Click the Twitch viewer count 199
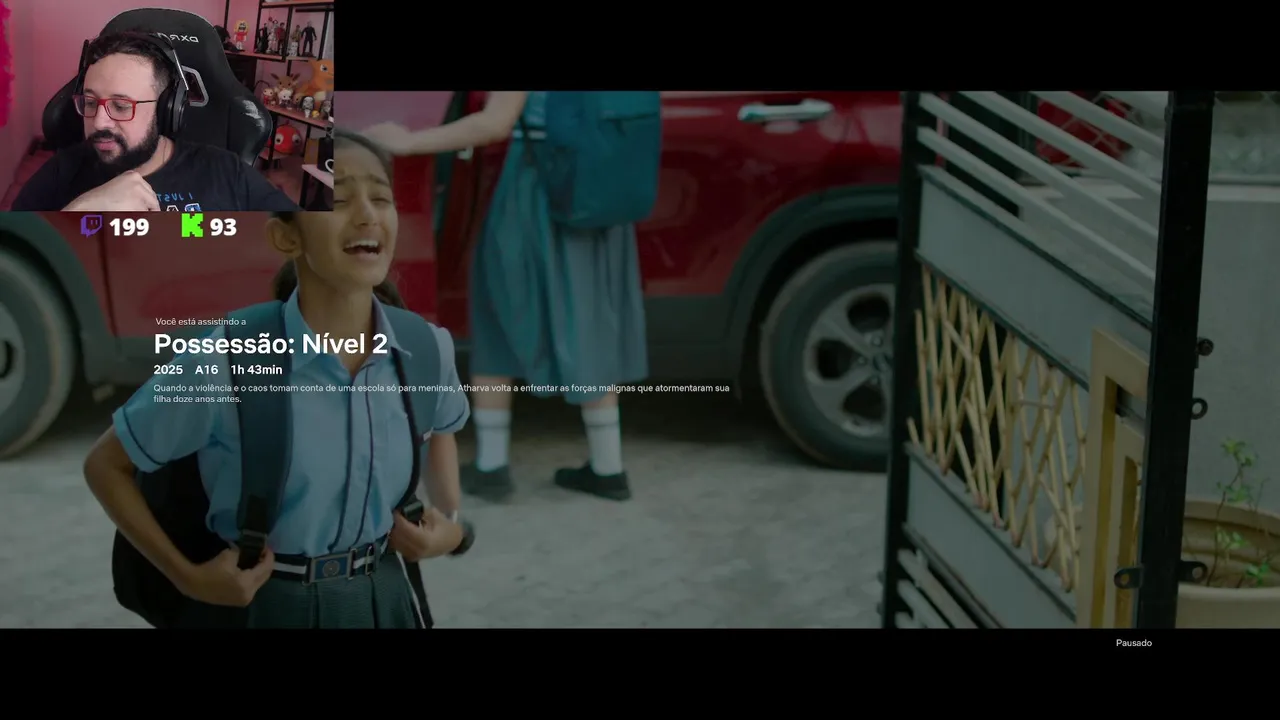 [x=129, y=227]
